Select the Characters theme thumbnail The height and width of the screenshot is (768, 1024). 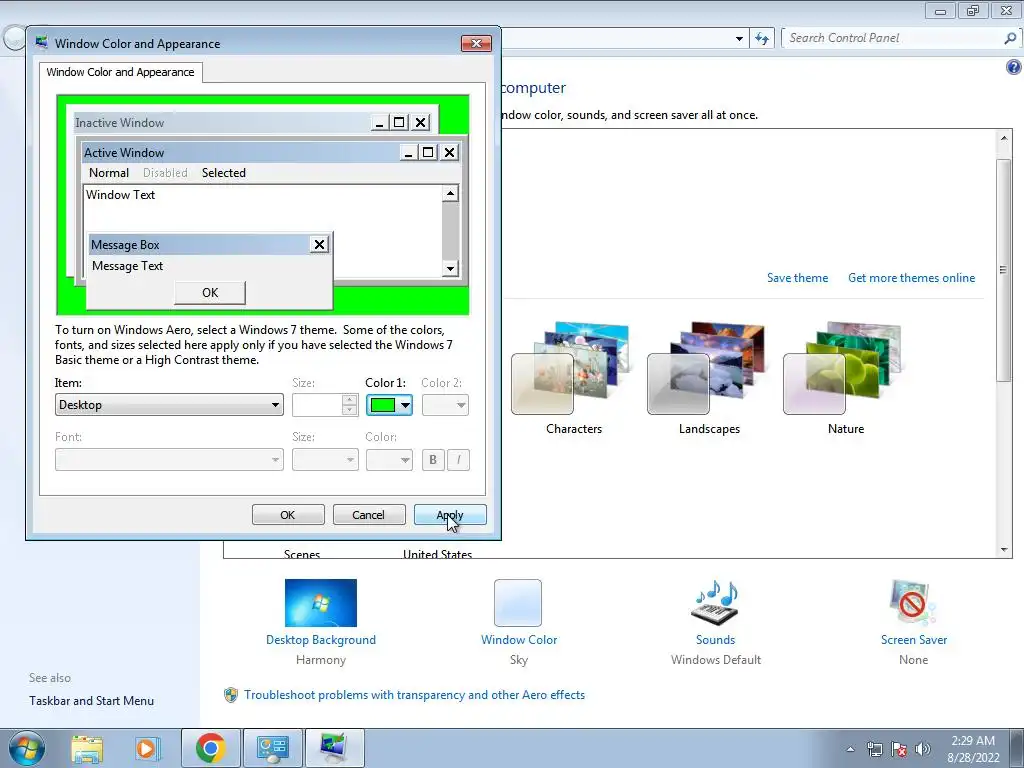click(x=570, y=368)
